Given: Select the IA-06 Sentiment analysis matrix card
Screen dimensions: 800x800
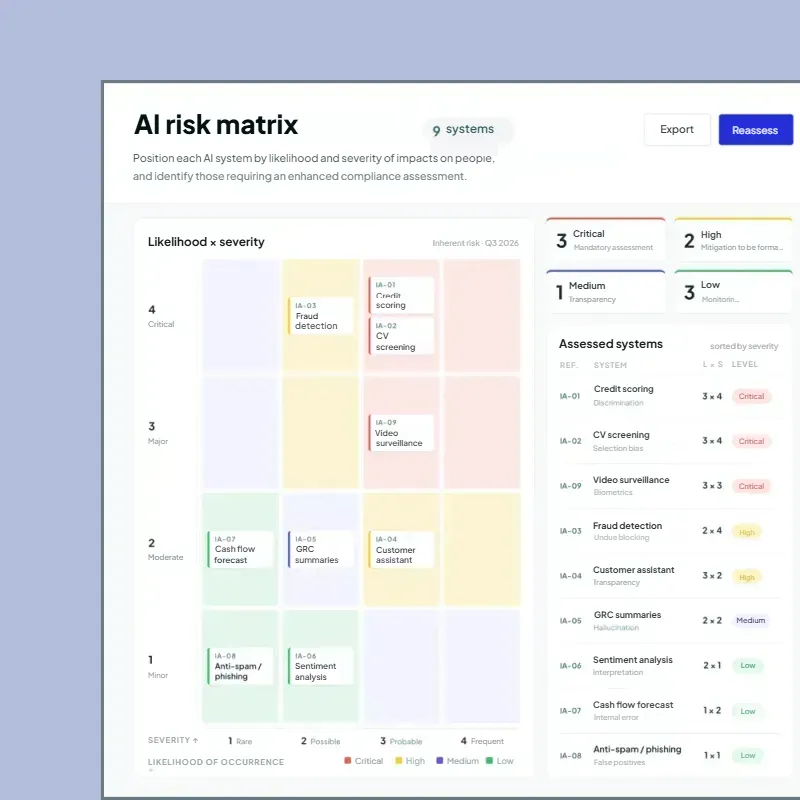Looking at the screenshot, I should [x=320, y=666].
